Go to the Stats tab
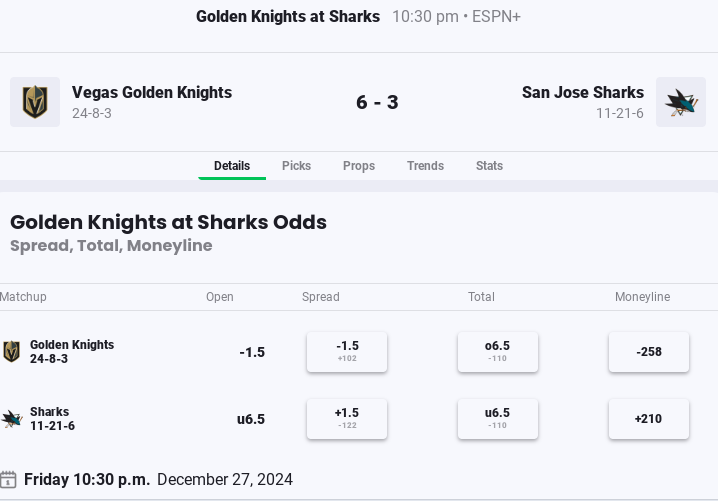 (x=489, y=166)
